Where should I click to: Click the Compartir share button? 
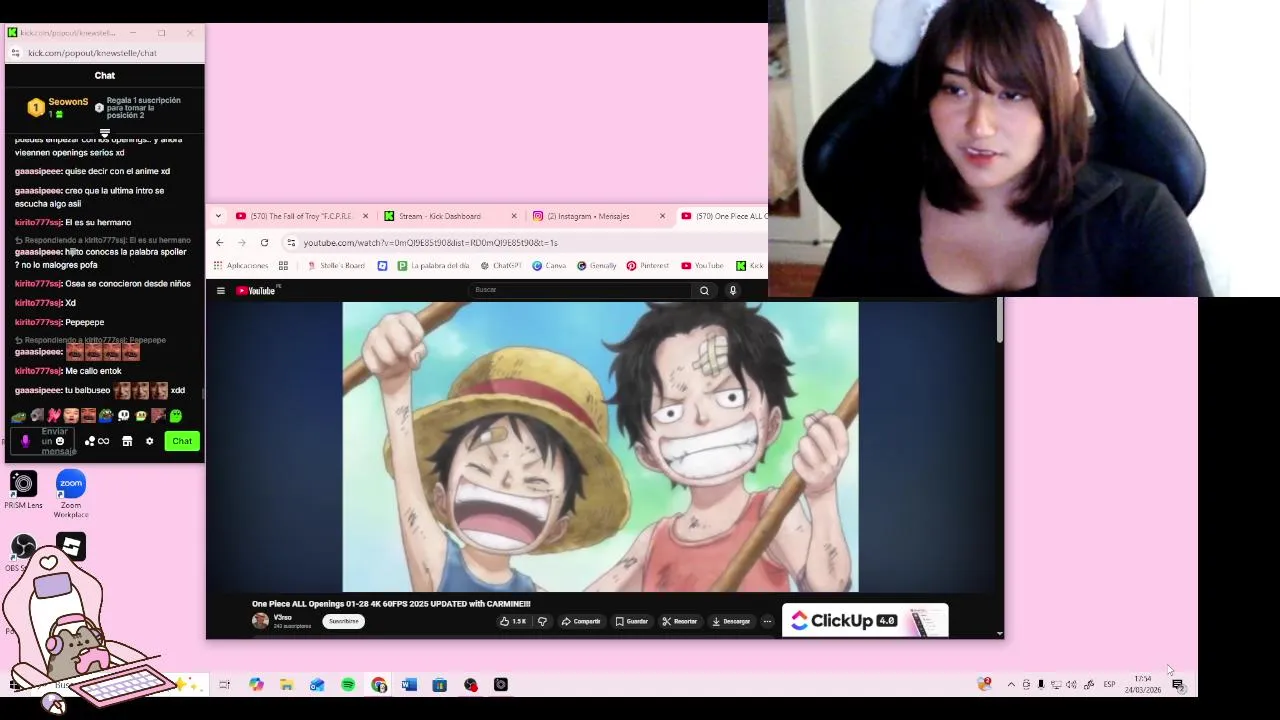(x=581, y=621)
